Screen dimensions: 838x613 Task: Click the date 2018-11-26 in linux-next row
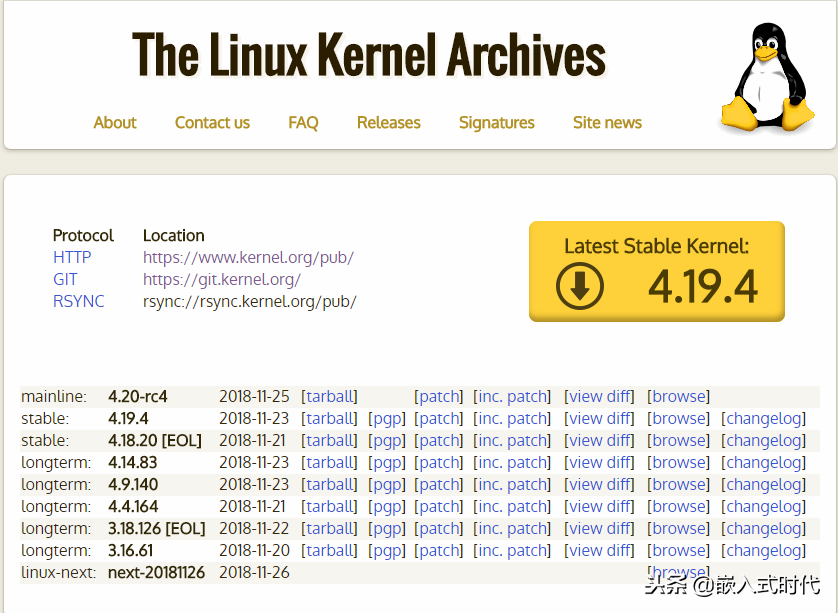click(x=254, y=572)
